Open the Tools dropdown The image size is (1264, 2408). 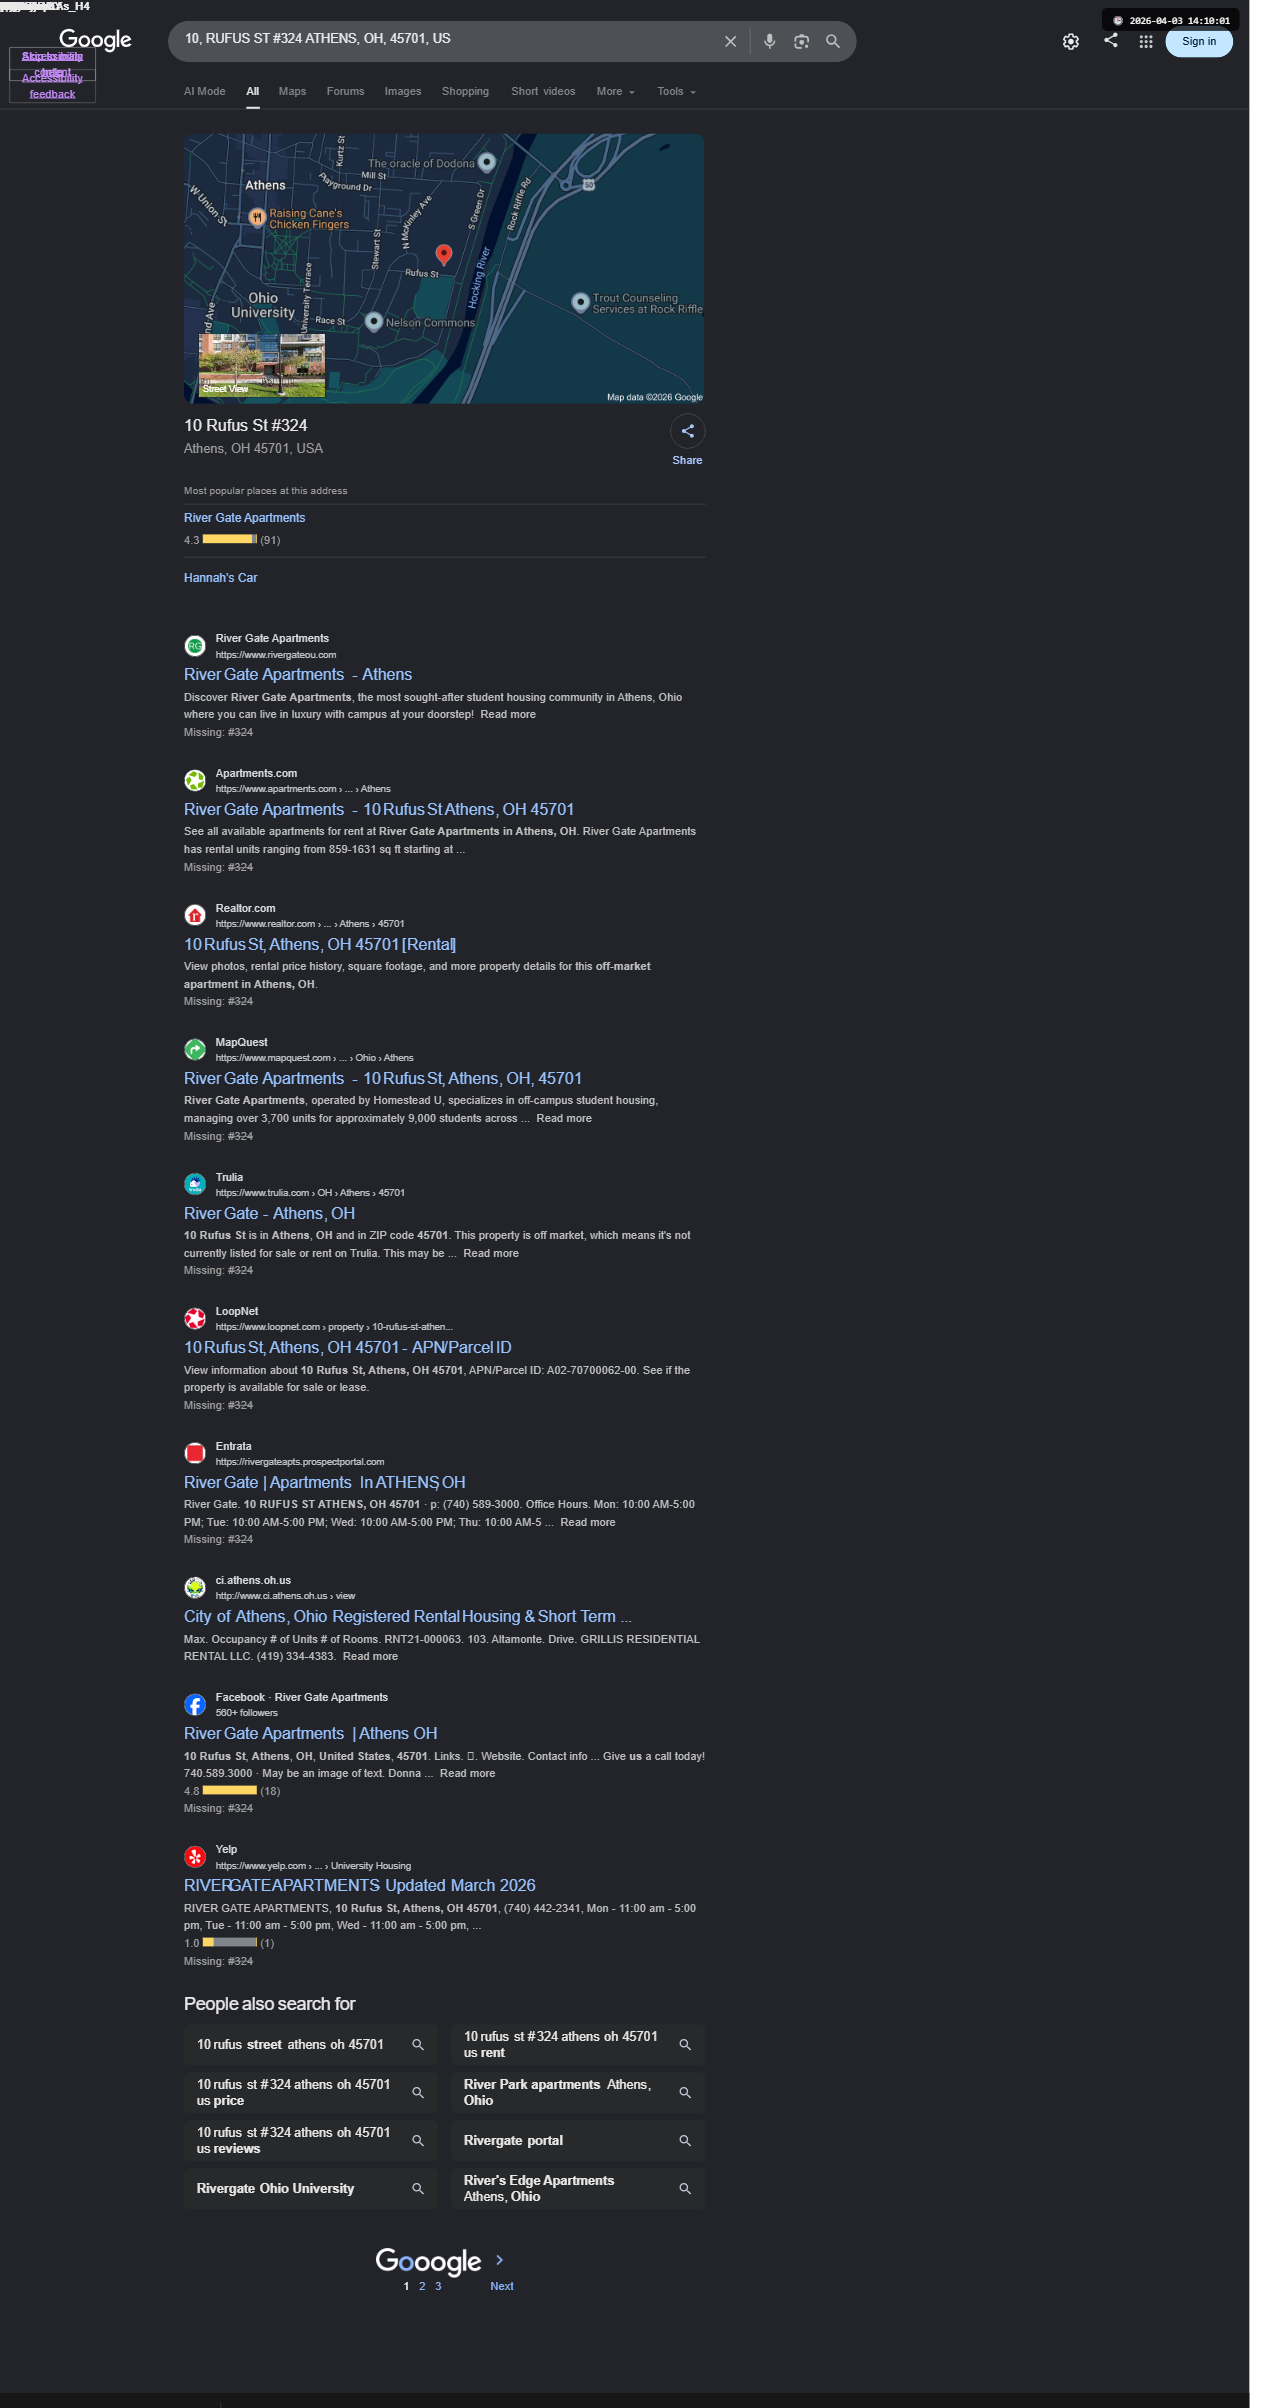click(x=676, y=92)
